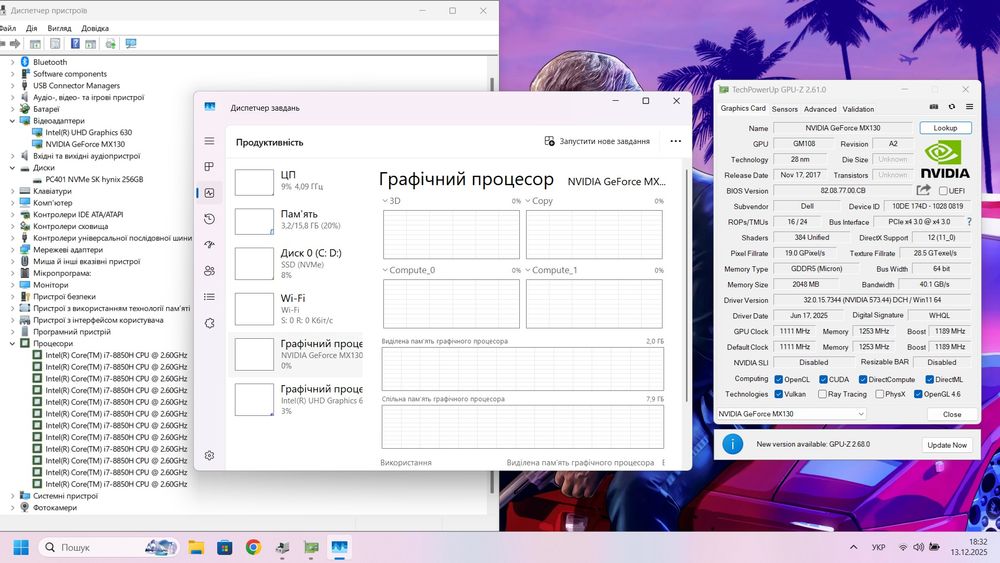Click show/hide console tree icon in Device Manager
This screenshot has width=1000, height=563.
coord(35,43)
